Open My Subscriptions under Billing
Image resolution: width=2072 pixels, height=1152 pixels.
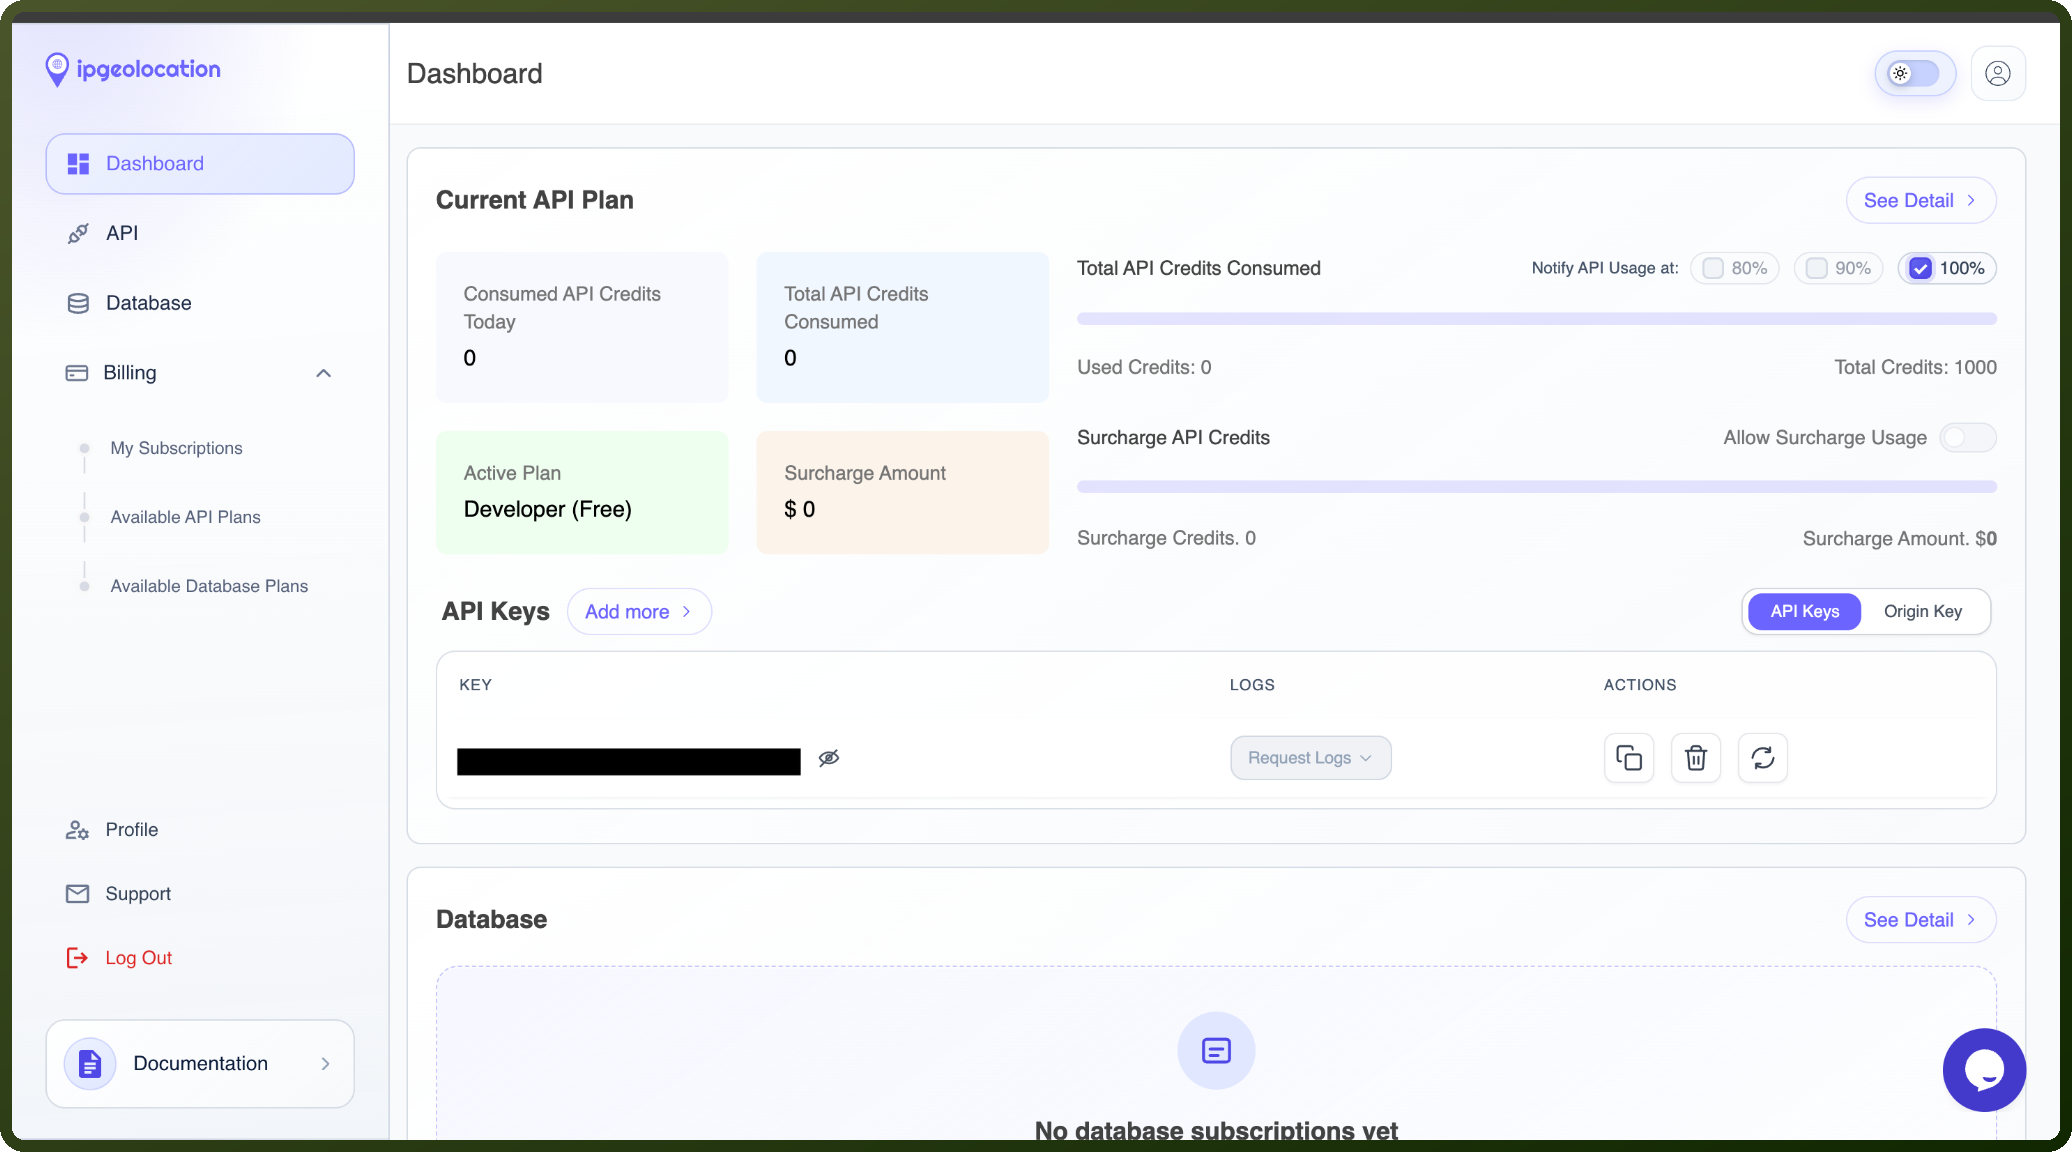point(176,448)
